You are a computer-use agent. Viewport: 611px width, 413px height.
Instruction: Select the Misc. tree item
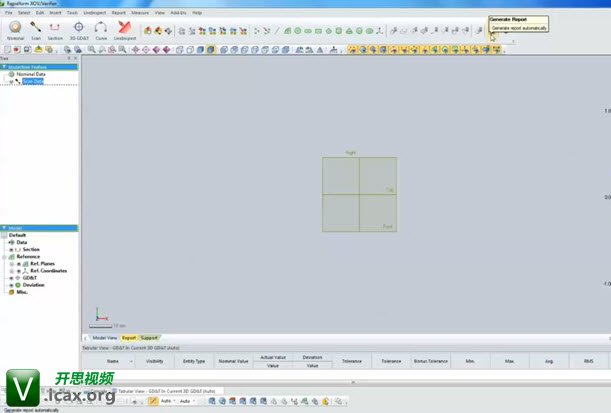(22, 292)
